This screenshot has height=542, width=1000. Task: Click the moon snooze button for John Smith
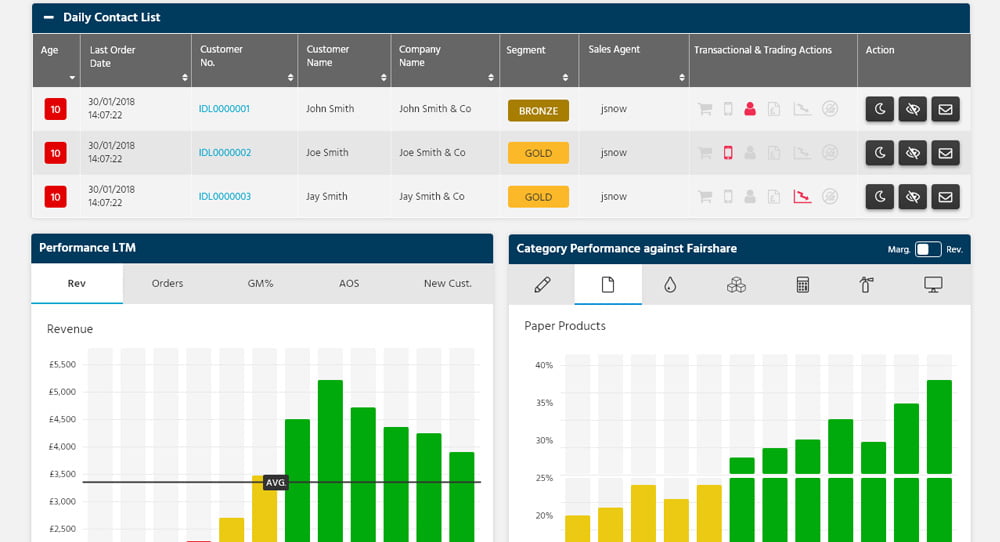[x=879, y=109]
